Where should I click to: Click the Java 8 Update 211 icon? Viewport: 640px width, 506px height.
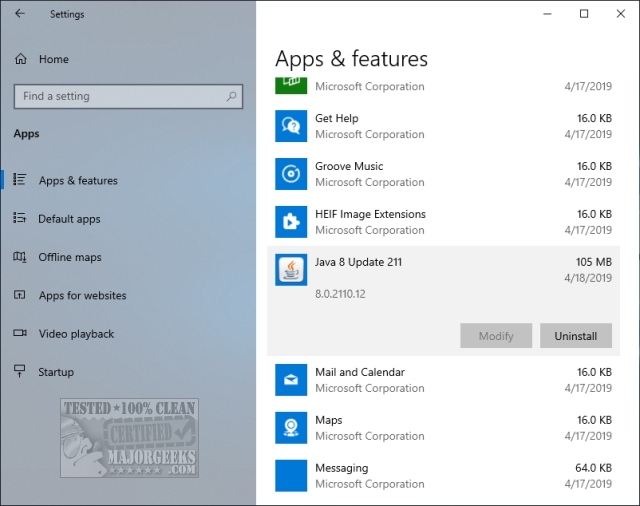tap(291, 270)
